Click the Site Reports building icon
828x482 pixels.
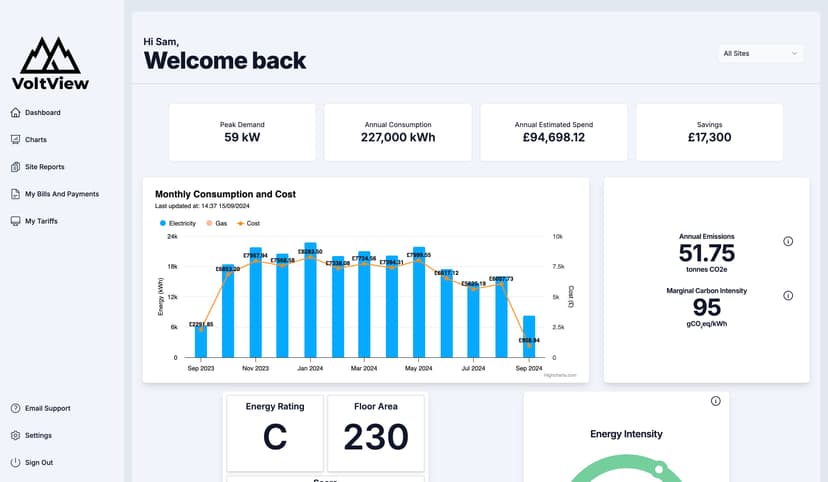pyautogui.click(x=15, y=167)
